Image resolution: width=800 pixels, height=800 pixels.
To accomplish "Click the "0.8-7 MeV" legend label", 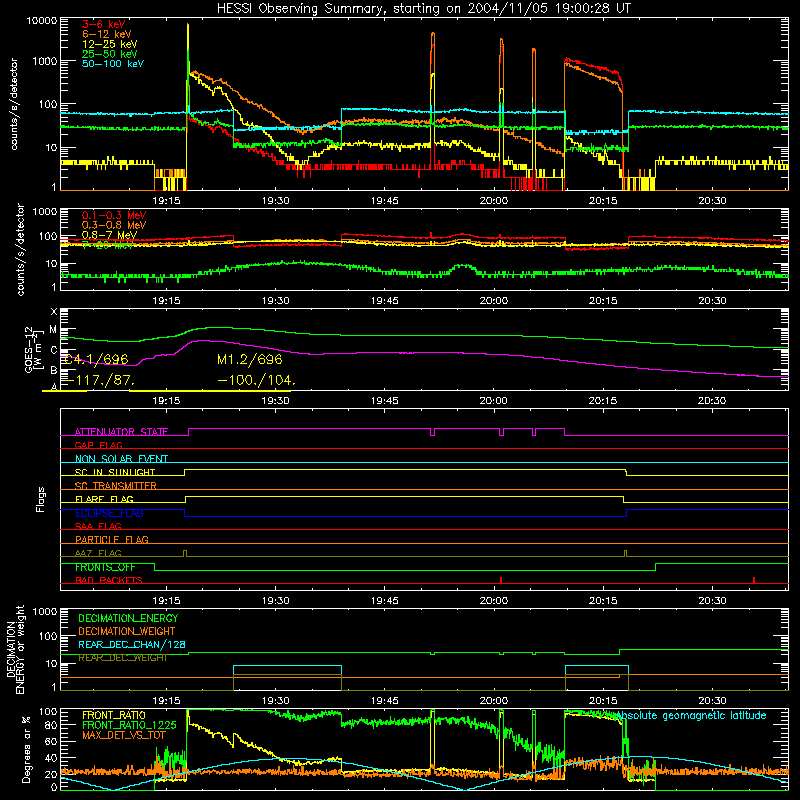I will coord(109,235).
